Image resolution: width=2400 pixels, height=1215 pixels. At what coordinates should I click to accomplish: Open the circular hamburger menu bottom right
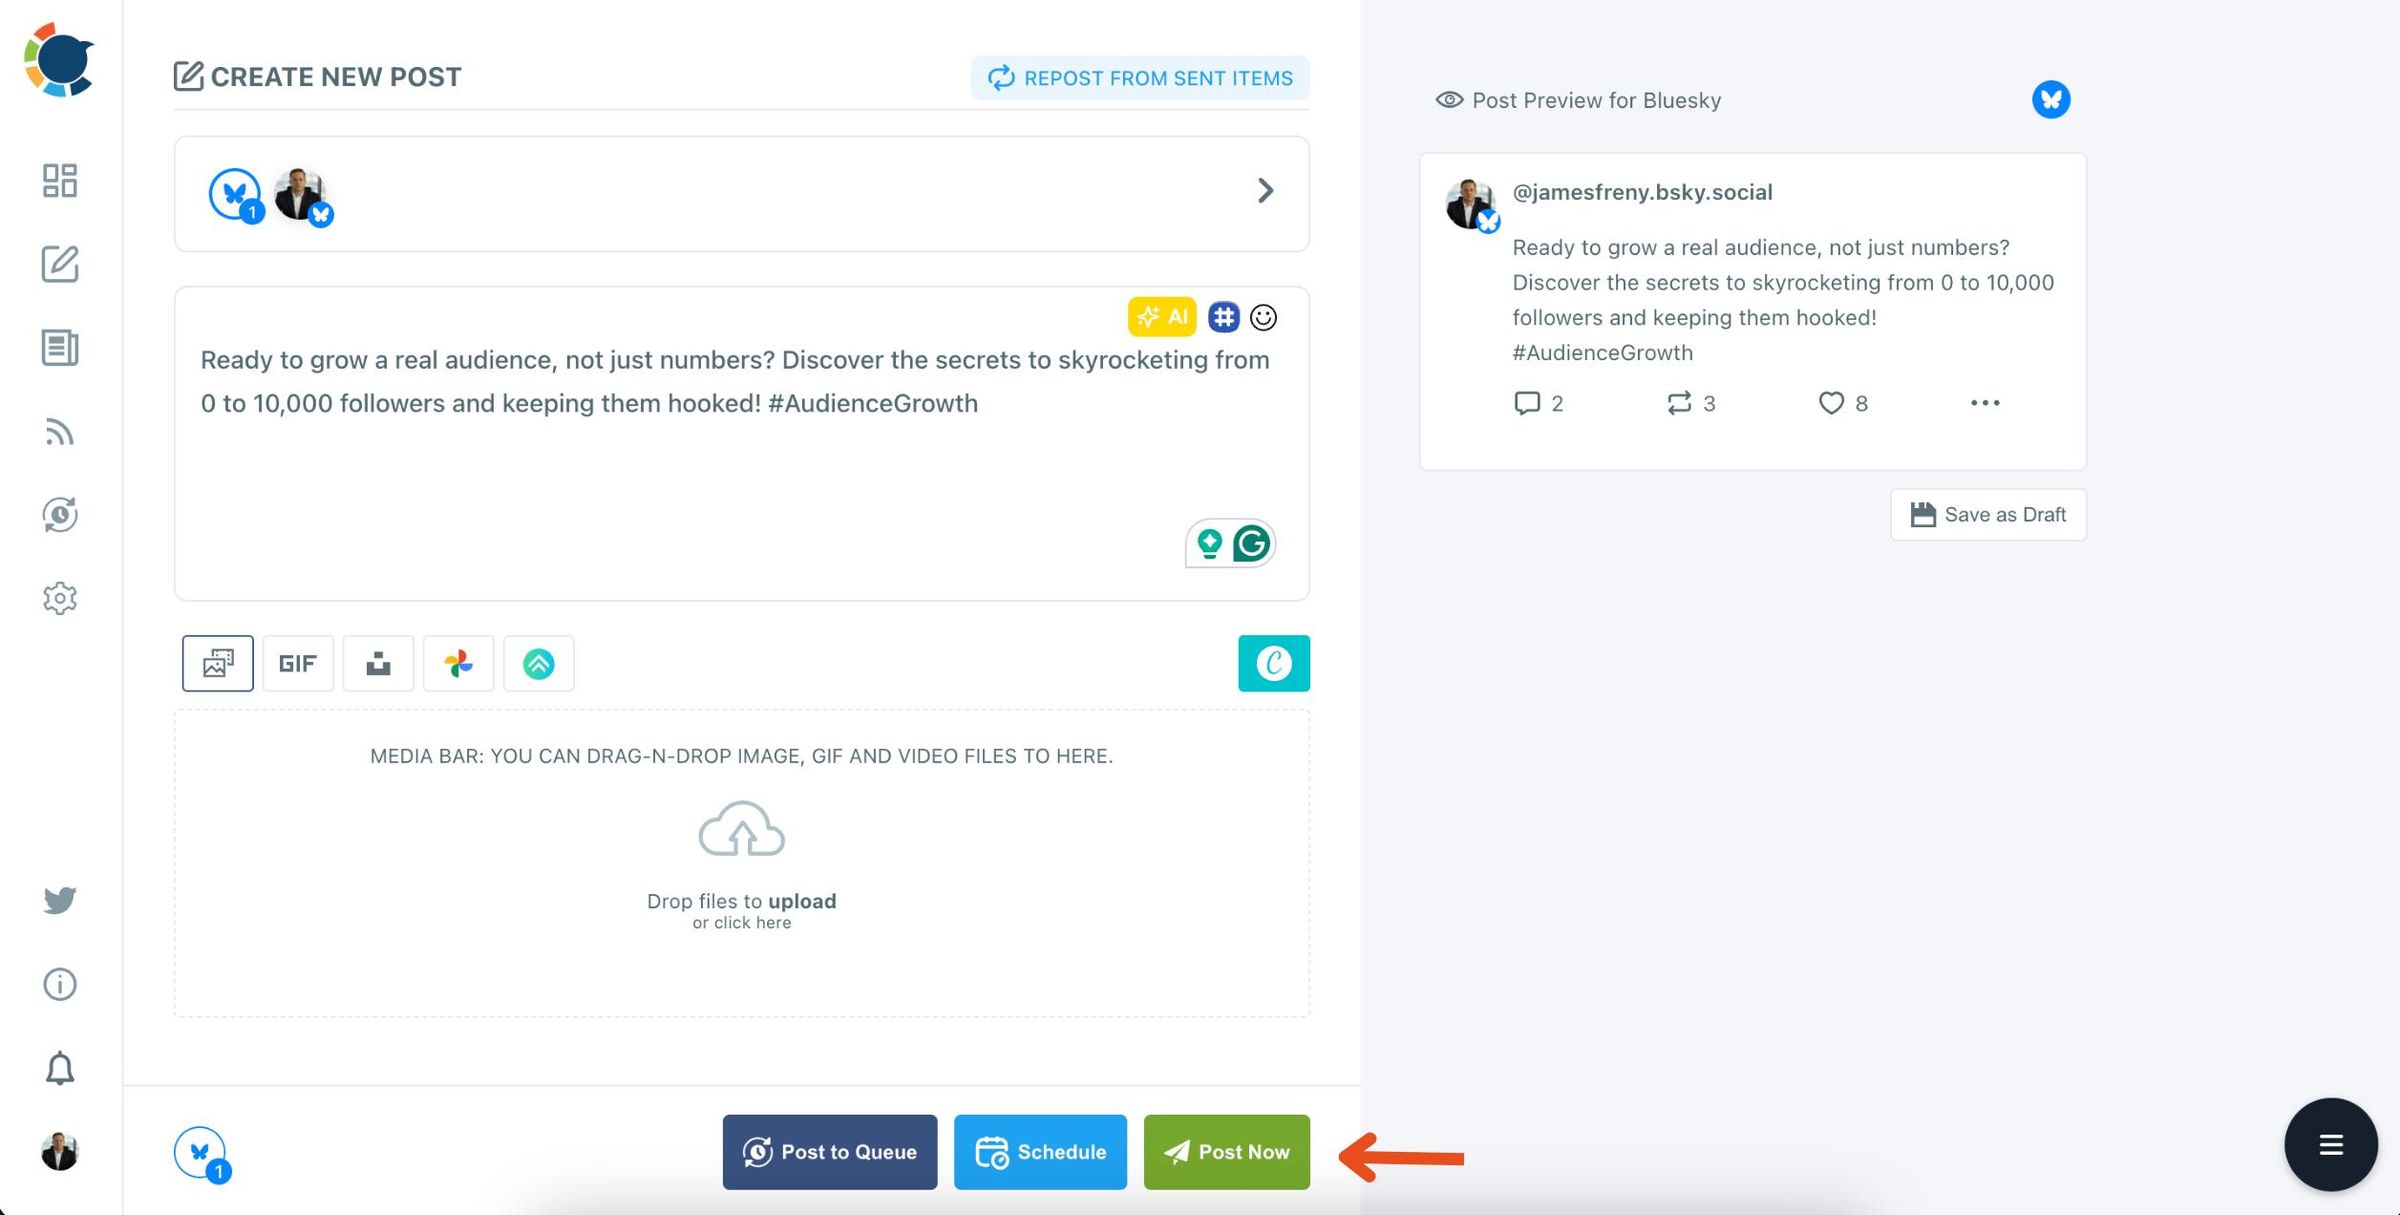pos(2331,1144)
